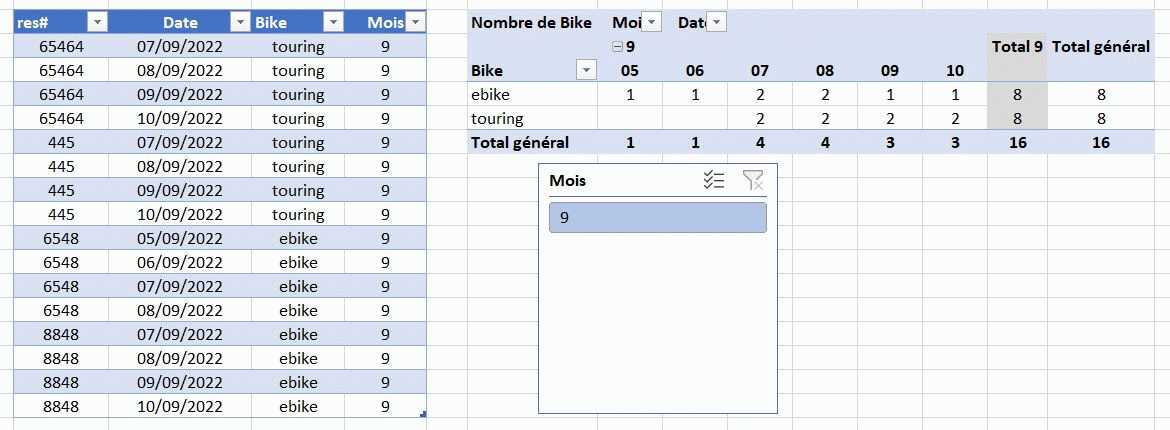Viewport: 1170px width, 430px height.
Task: Open the Date column filter in table
Action: [x=240, y=22]
